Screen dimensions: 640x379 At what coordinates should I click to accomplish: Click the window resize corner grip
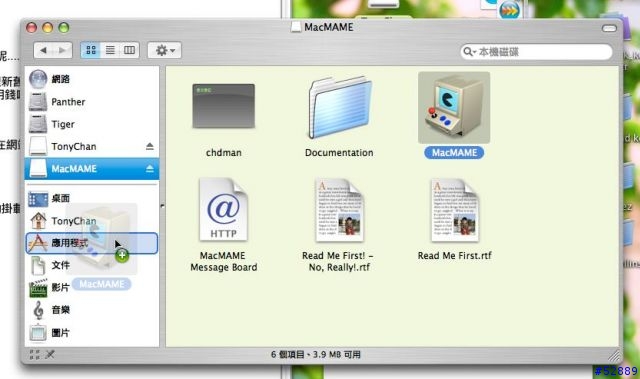(614, 356)
